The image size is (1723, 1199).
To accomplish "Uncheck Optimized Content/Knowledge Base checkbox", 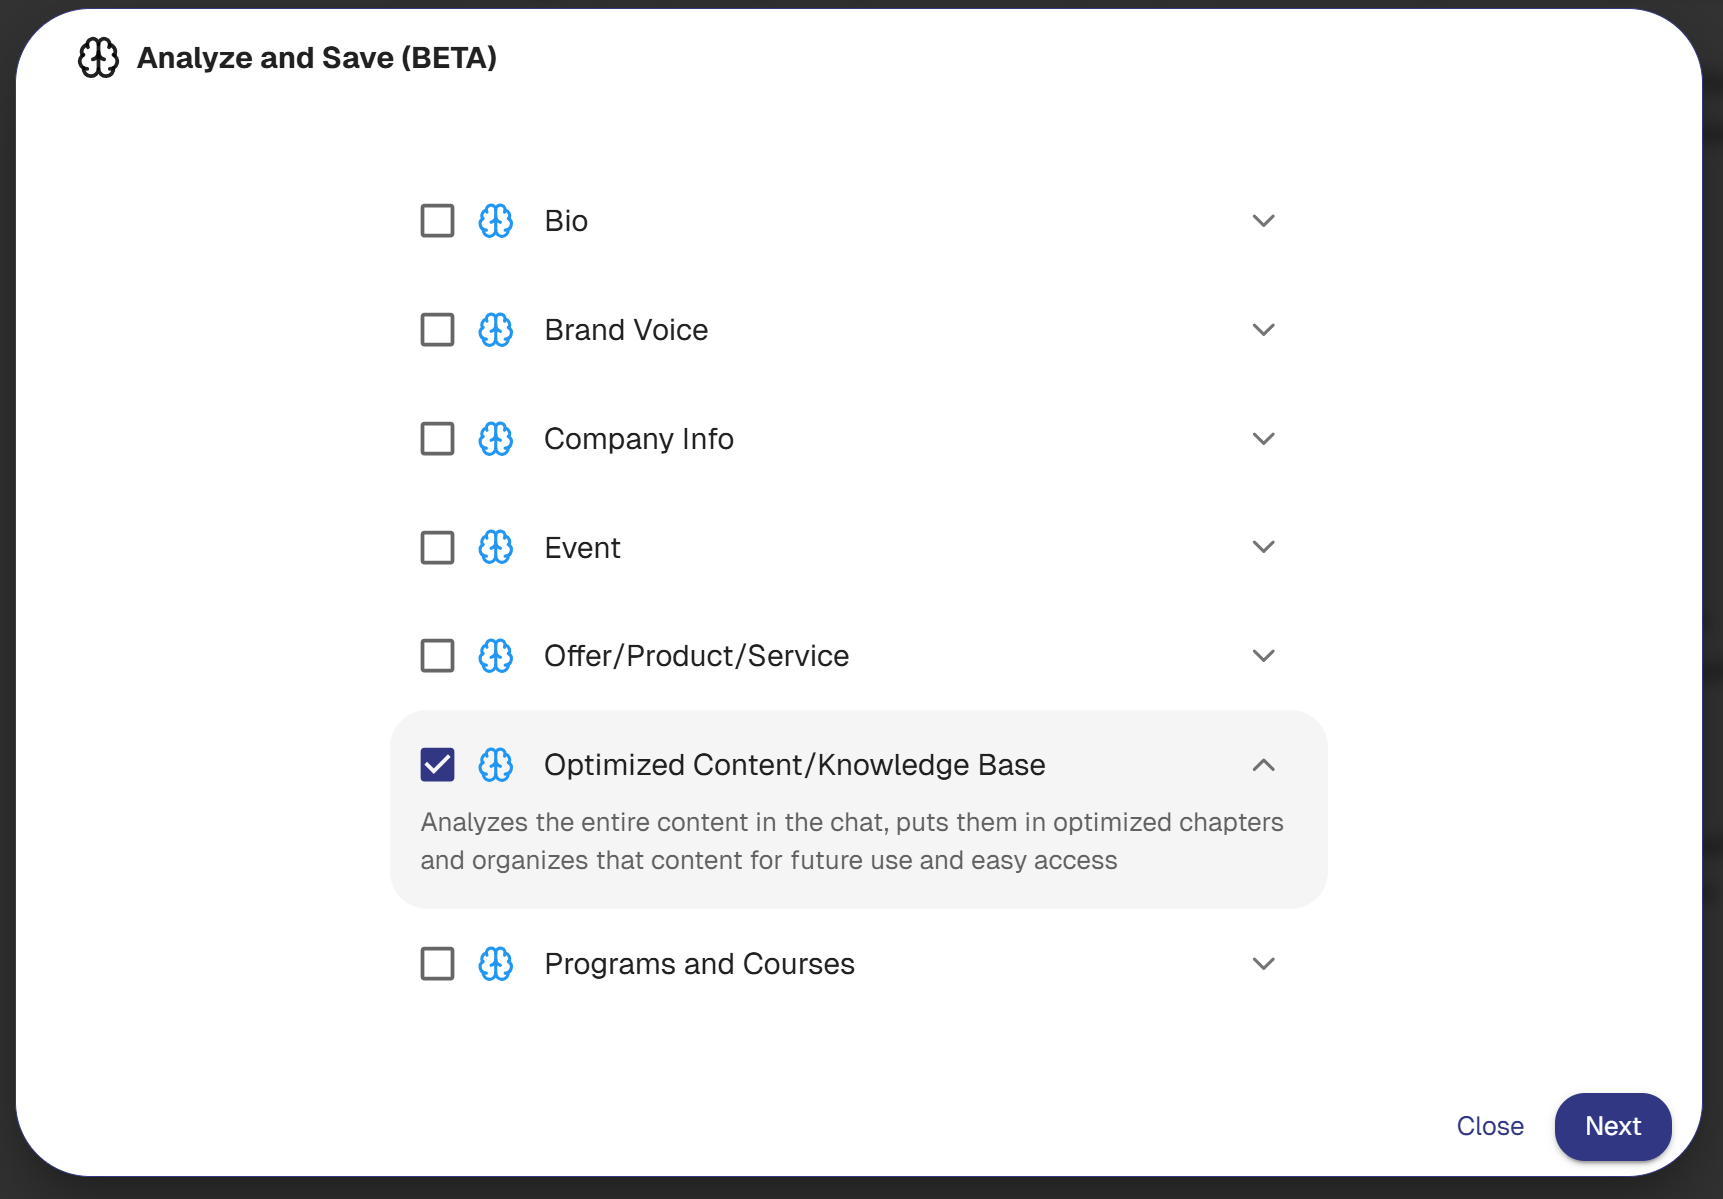I will 437,765.
